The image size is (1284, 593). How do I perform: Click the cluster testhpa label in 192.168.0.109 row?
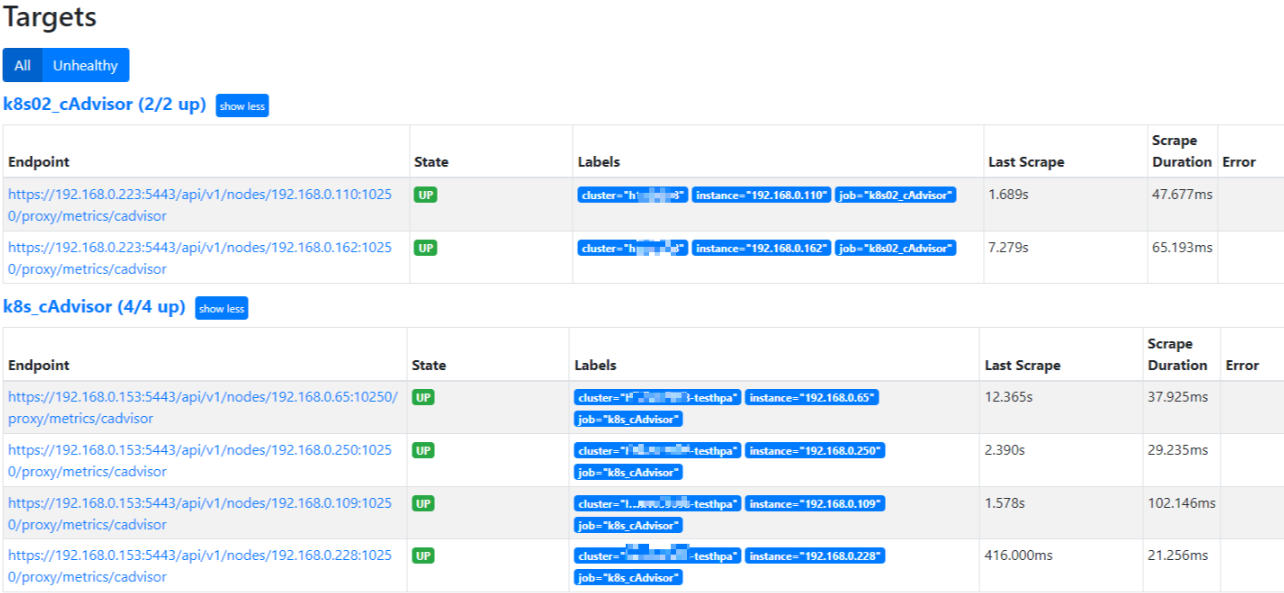[x=658, y=504]
